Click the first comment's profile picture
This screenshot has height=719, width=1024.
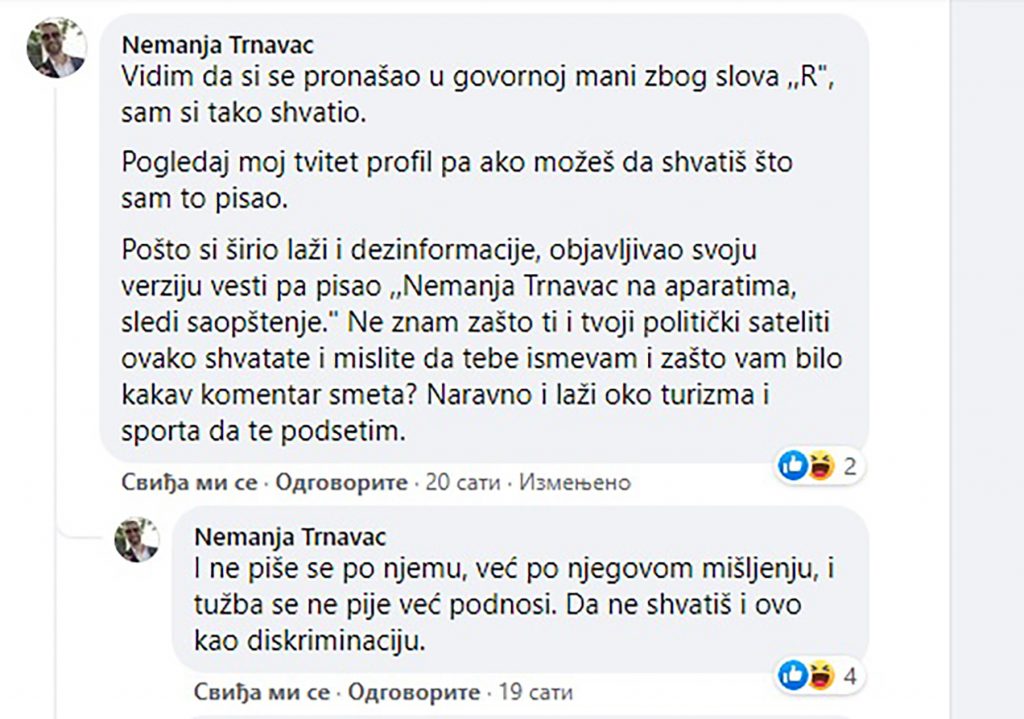click(57, 49)
